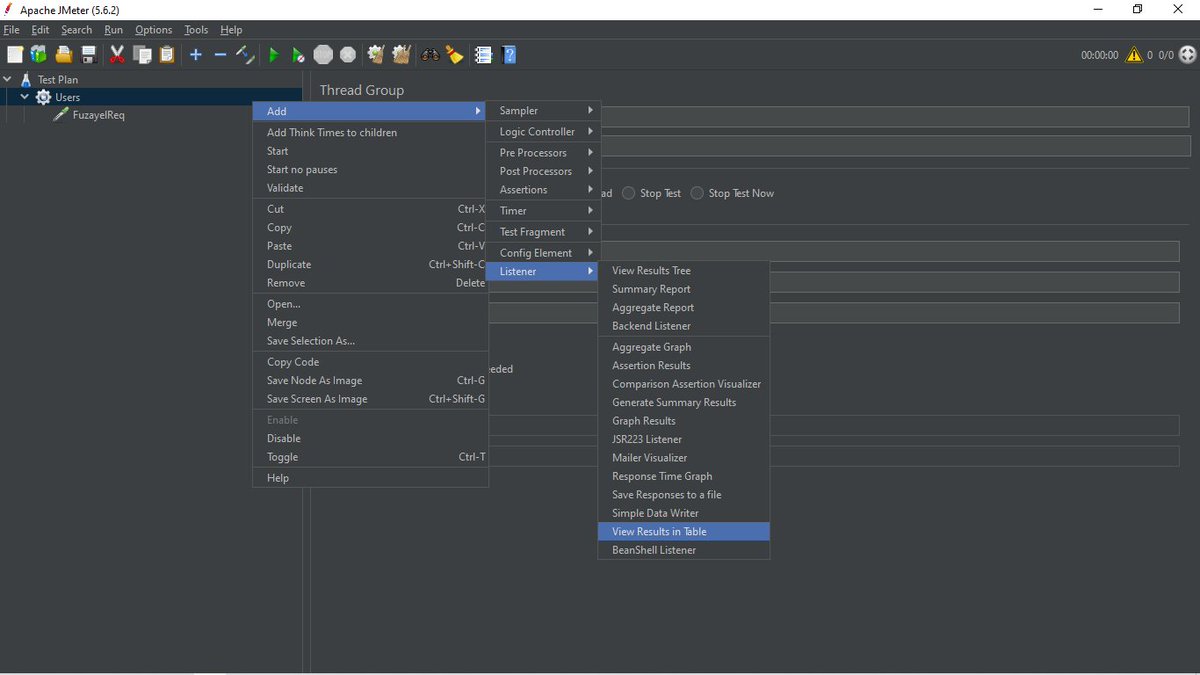This screenshot has width=1200, height=675.
Task: Open an existing test plan file
Action: tap(63, 54)
